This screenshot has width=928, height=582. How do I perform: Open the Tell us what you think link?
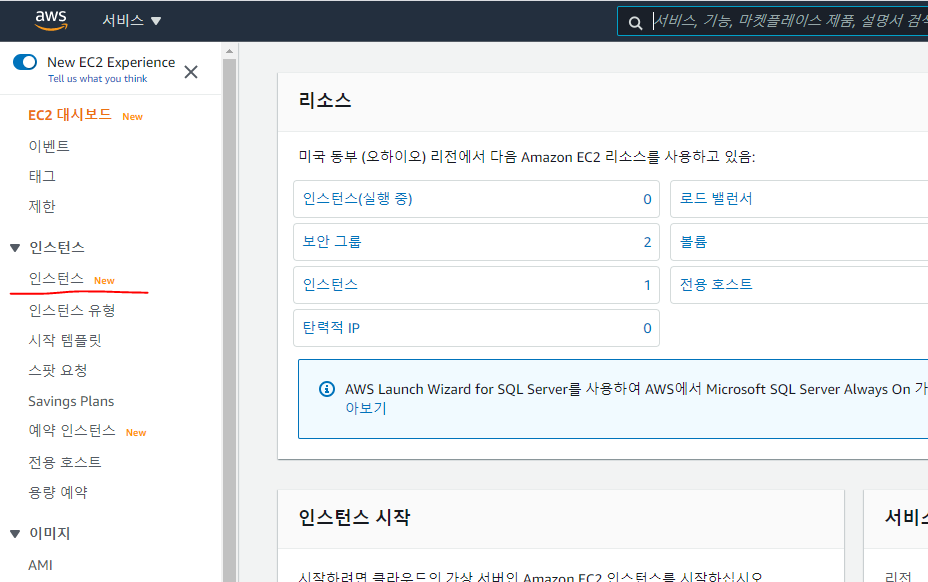tap(98, 79)
